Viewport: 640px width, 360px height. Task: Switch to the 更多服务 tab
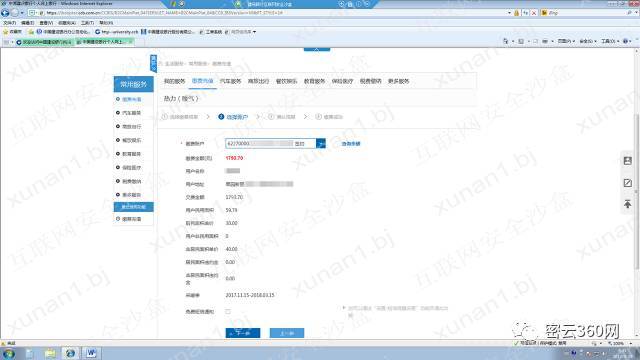click(x=398, y=81)
